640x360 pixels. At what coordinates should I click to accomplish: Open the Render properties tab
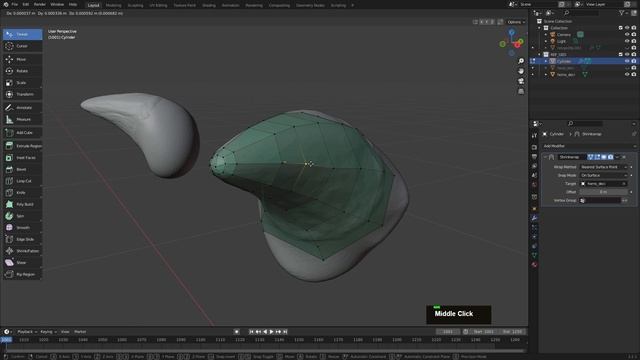click(x=534, y=147)
